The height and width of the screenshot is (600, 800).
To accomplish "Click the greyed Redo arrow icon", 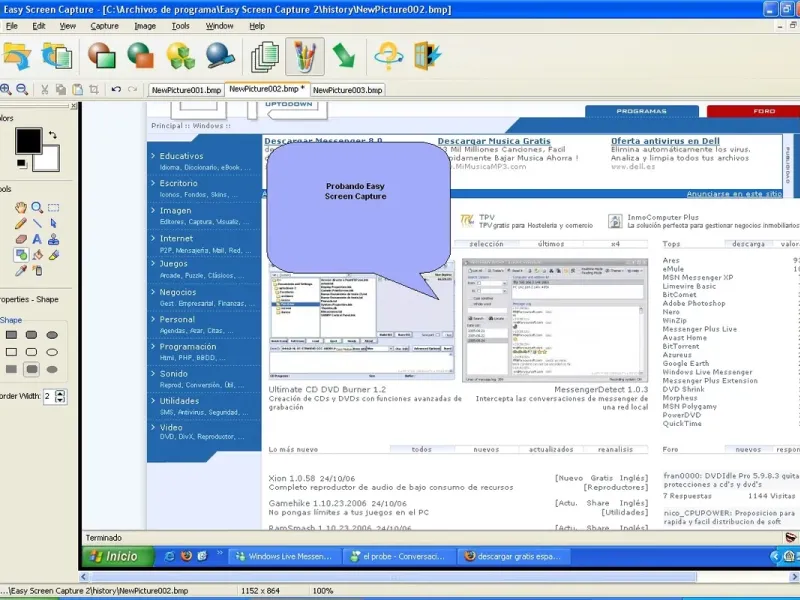I will point(133,89).
